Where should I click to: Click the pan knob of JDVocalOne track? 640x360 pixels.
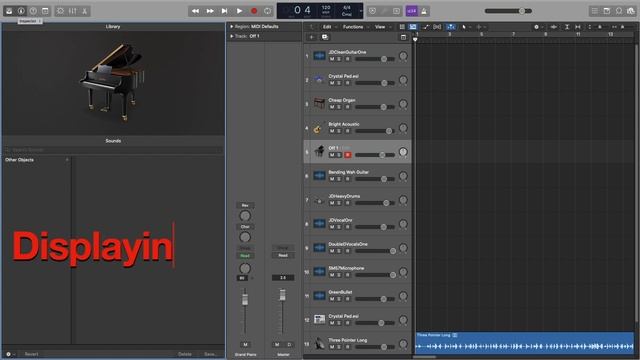403,224
